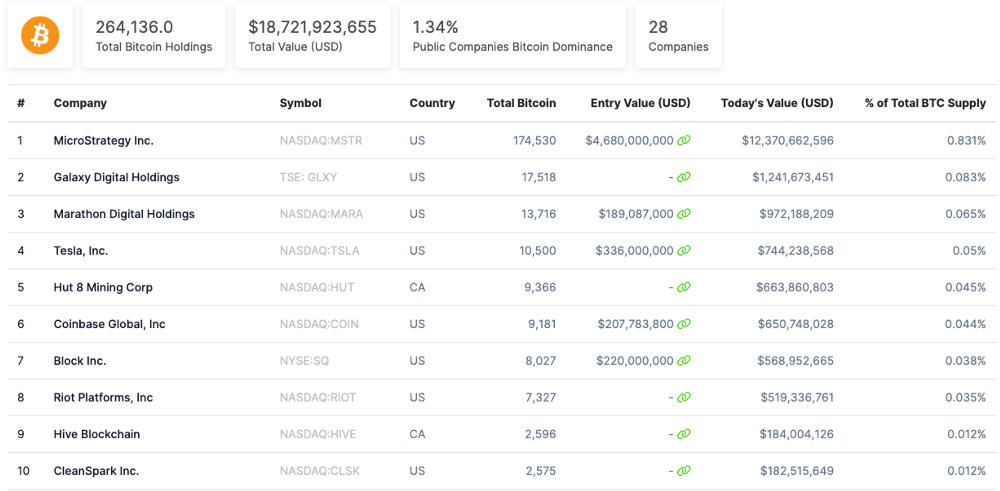Screen dimensions: 1000x491
Task: Open CleanSpark Inc. company link
Action: click(96, 471)
